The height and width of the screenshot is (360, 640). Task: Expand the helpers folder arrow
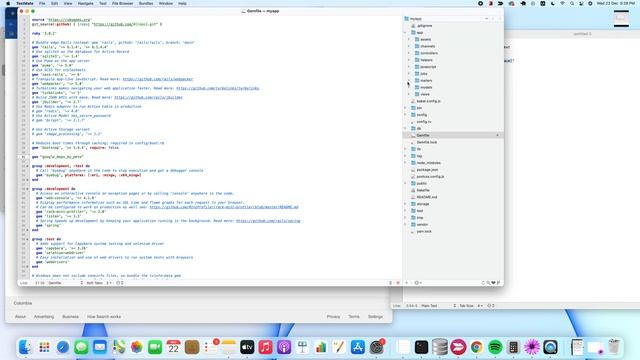tap(409, 60)
